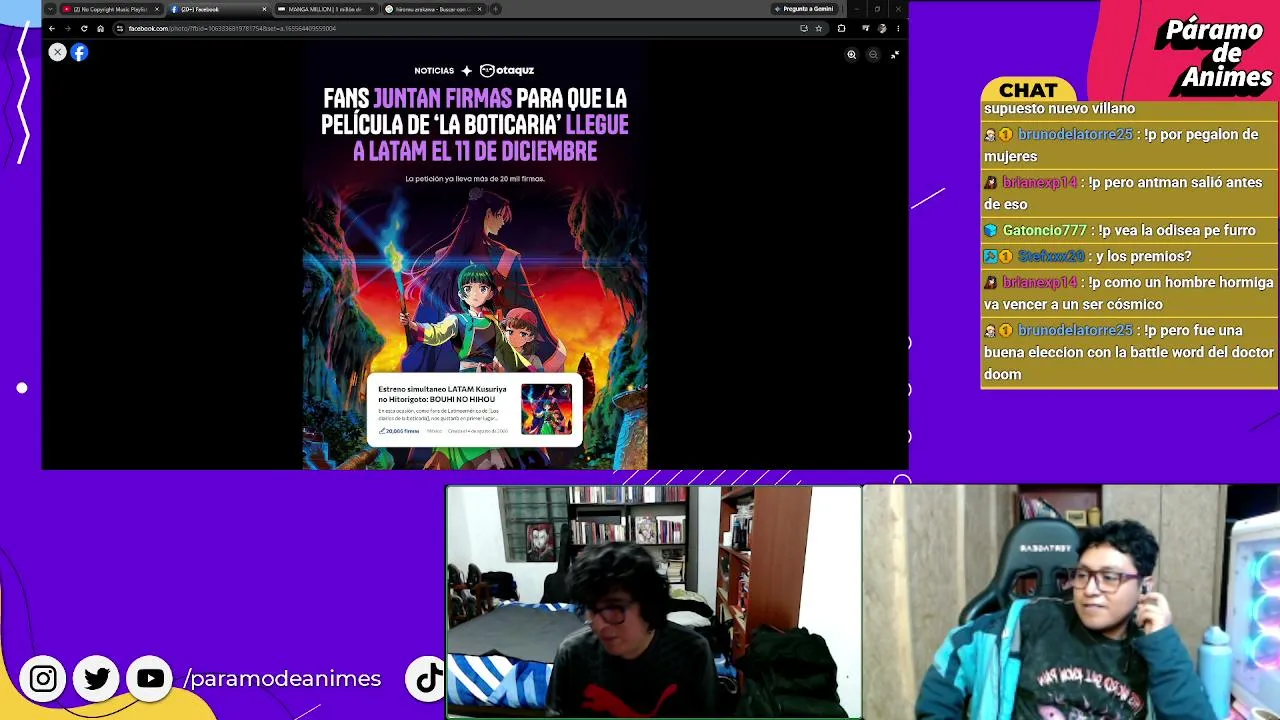The height and width of the screenshot is (720, 1280).
Task: Open the browser home page
Action: point(100,28)
